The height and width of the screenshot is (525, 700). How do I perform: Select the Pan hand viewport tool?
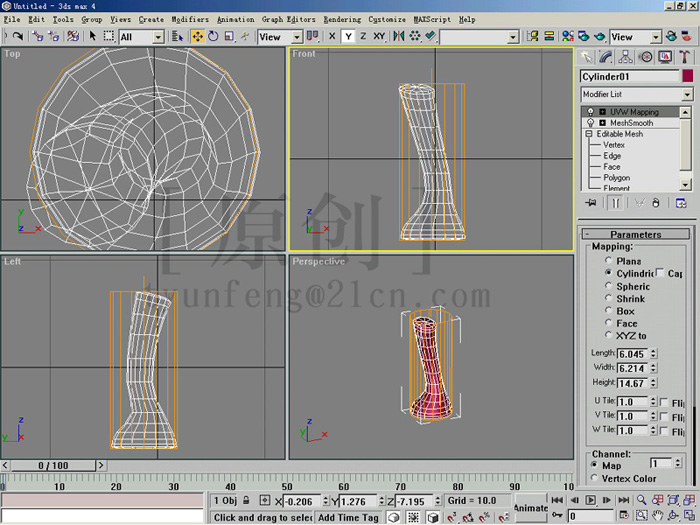pyautogui.click(x=658, y=516)
